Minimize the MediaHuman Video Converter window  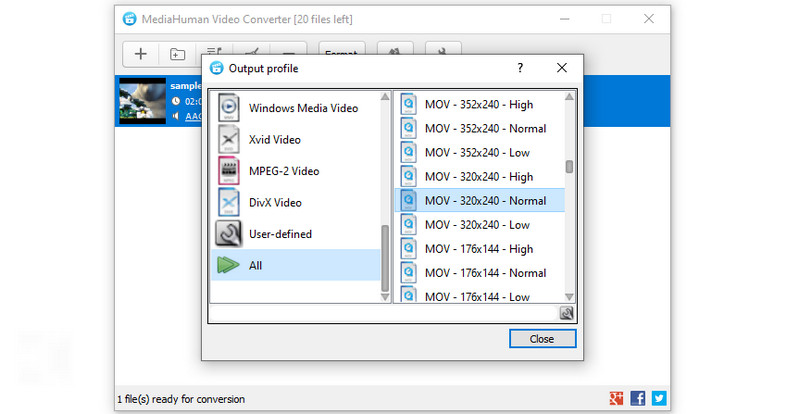565,19
